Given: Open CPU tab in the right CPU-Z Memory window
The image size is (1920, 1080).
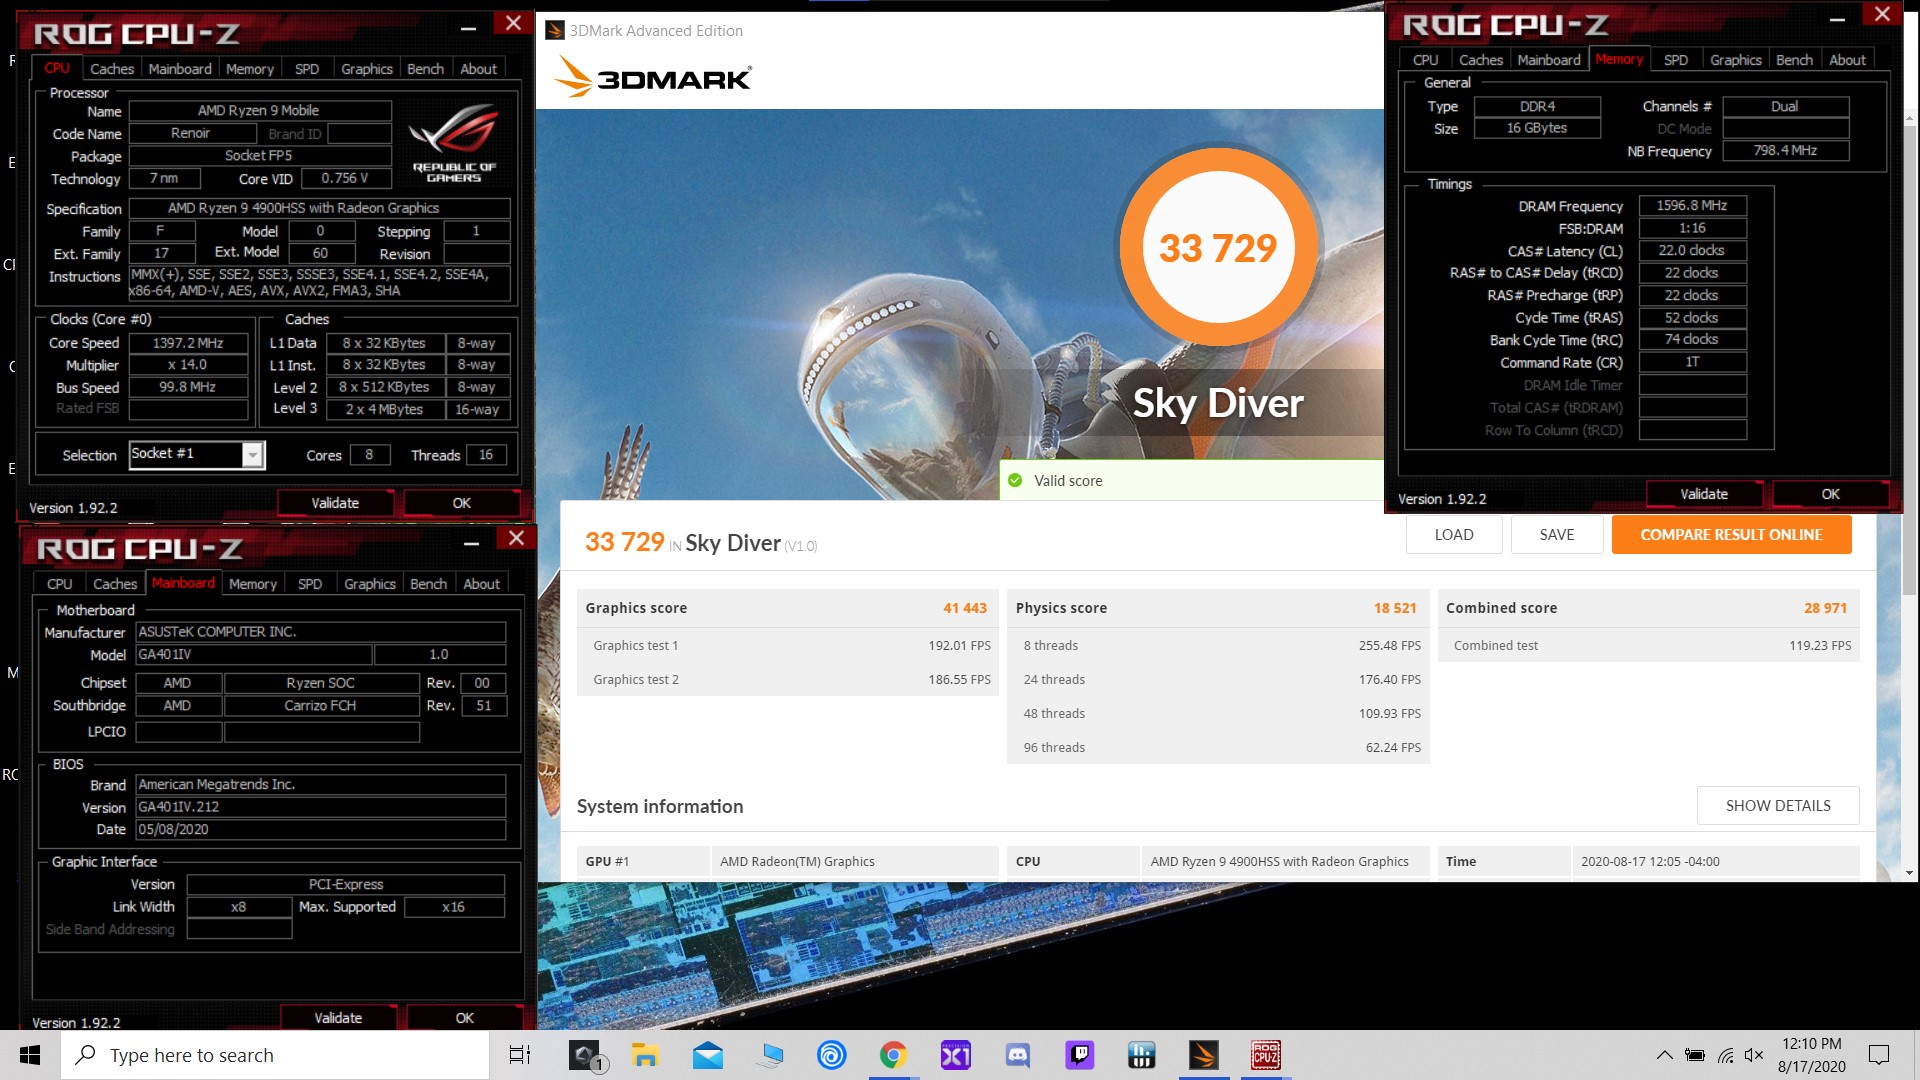Looking at the screenshot, I should [x=1426, y=60].
